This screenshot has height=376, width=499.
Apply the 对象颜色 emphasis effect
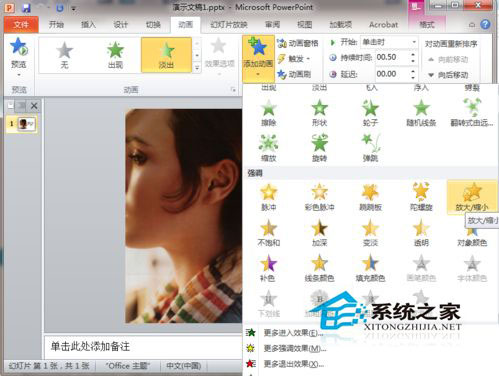pyautogui.click(x=472, y=237)
